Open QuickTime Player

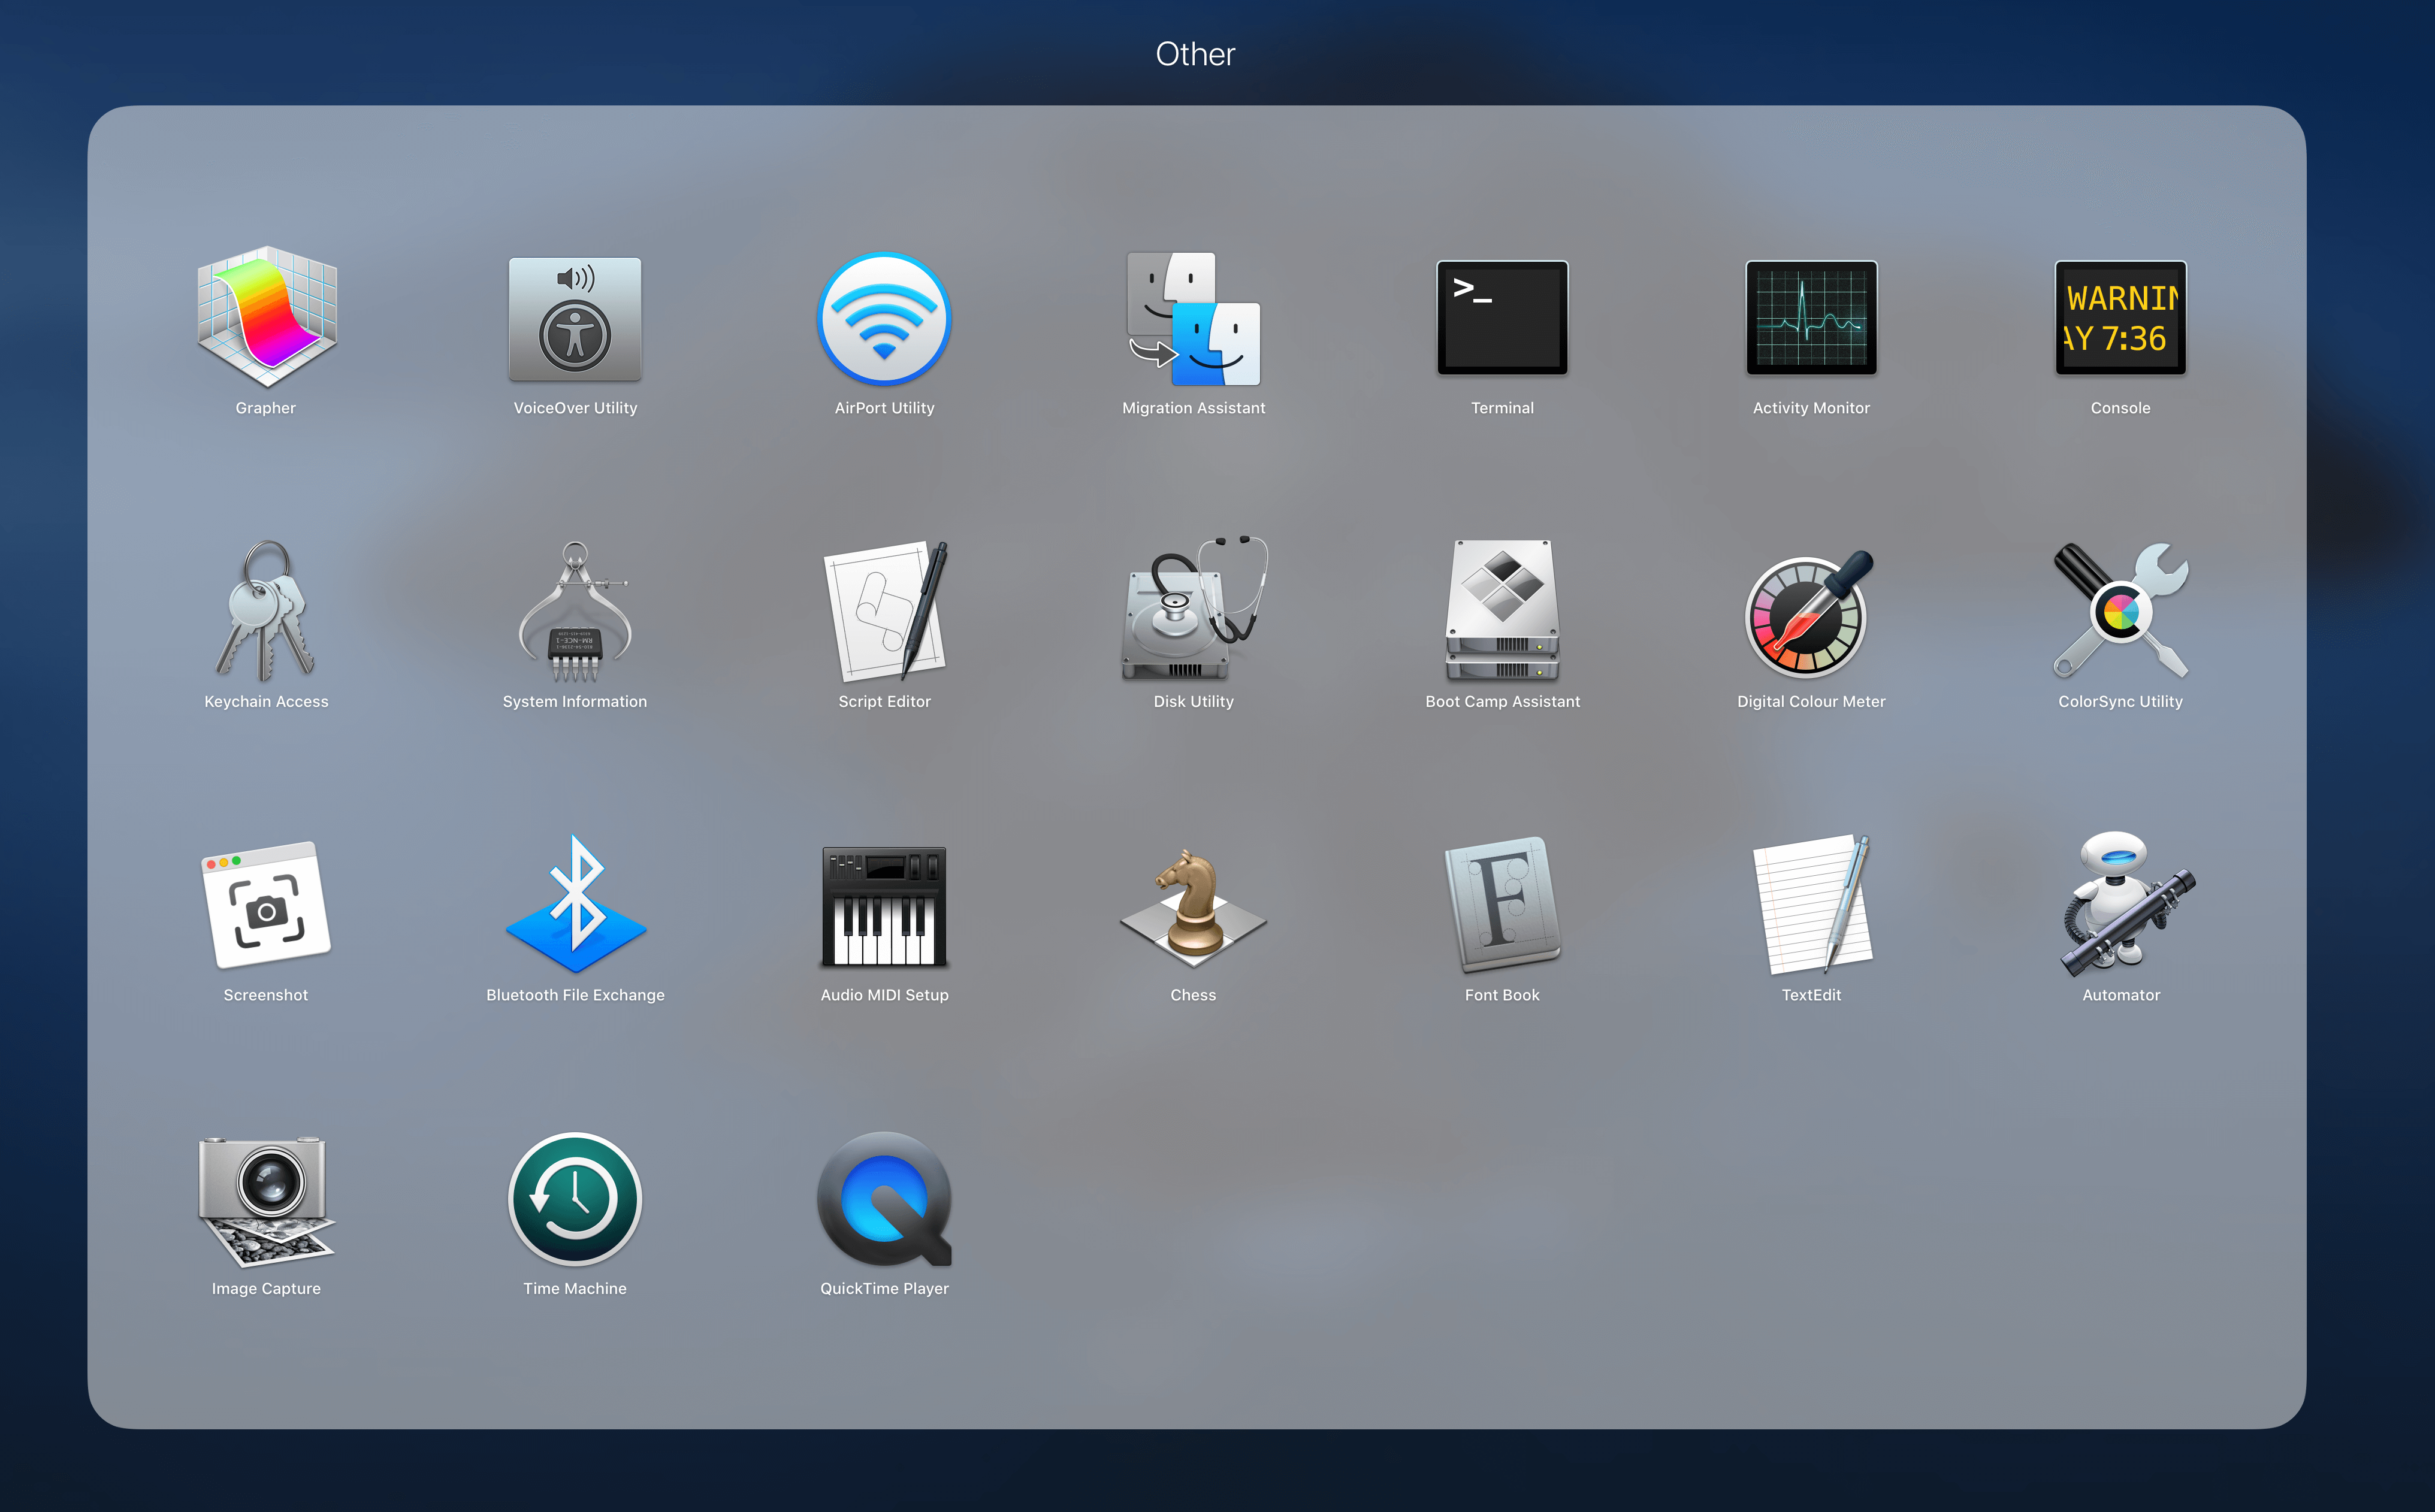pyautogui.click(x=884, y=1199)
